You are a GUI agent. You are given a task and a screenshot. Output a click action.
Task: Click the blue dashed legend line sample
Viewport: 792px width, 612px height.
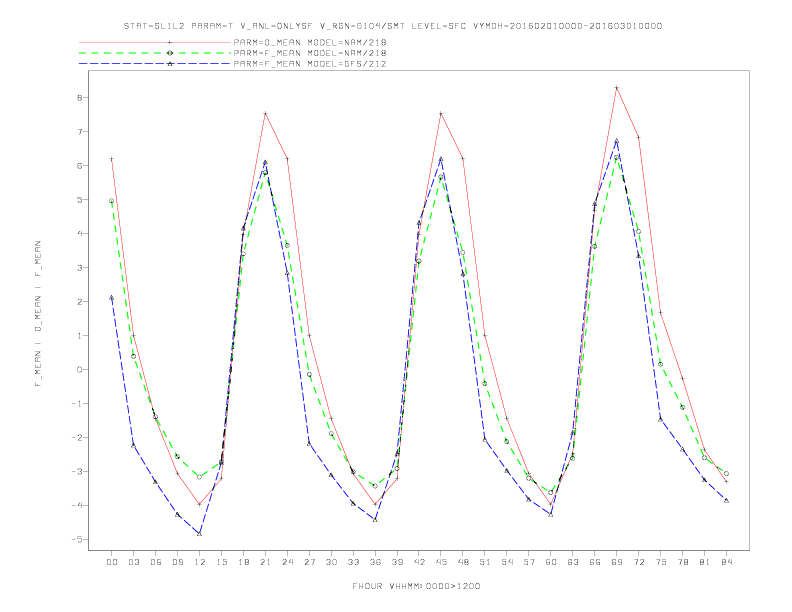pyautogui.click(x=155, y=64)
